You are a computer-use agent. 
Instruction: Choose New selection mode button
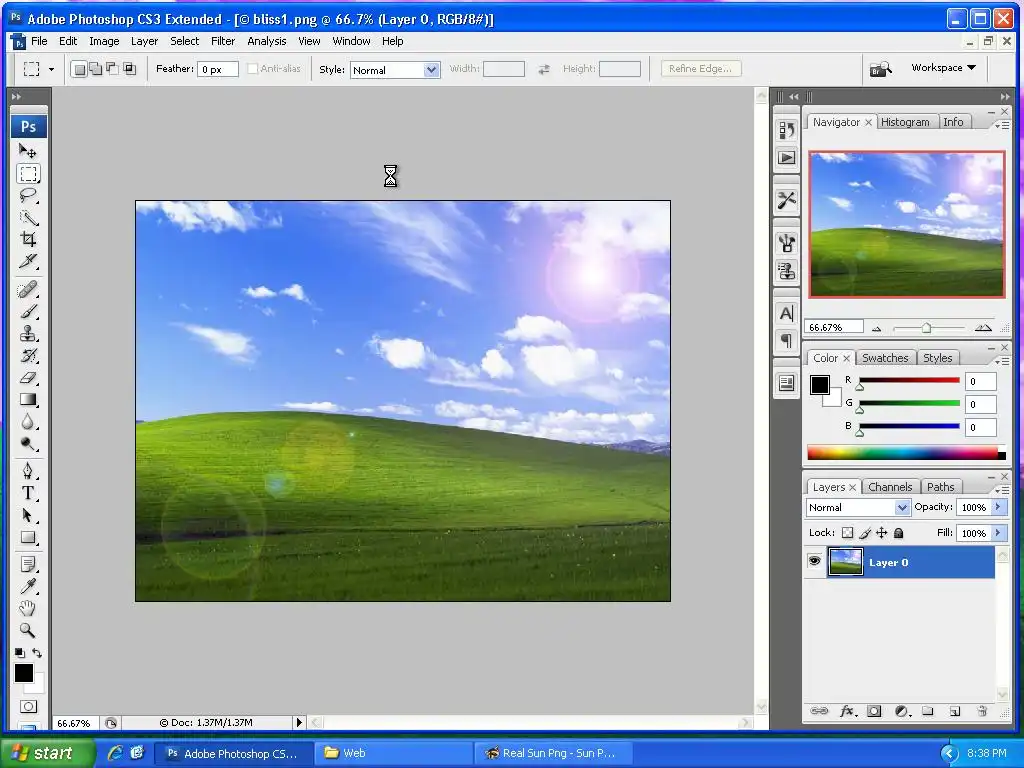point(79,69)
